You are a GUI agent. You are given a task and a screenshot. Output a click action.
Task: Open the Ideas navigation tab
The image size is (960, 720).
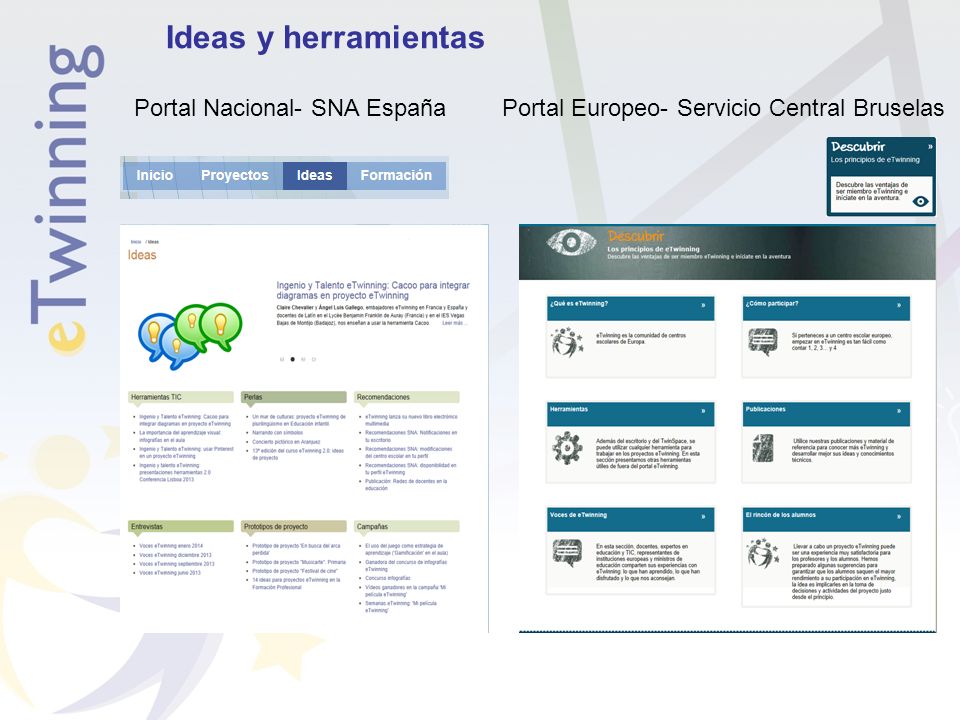click(315, 175)
